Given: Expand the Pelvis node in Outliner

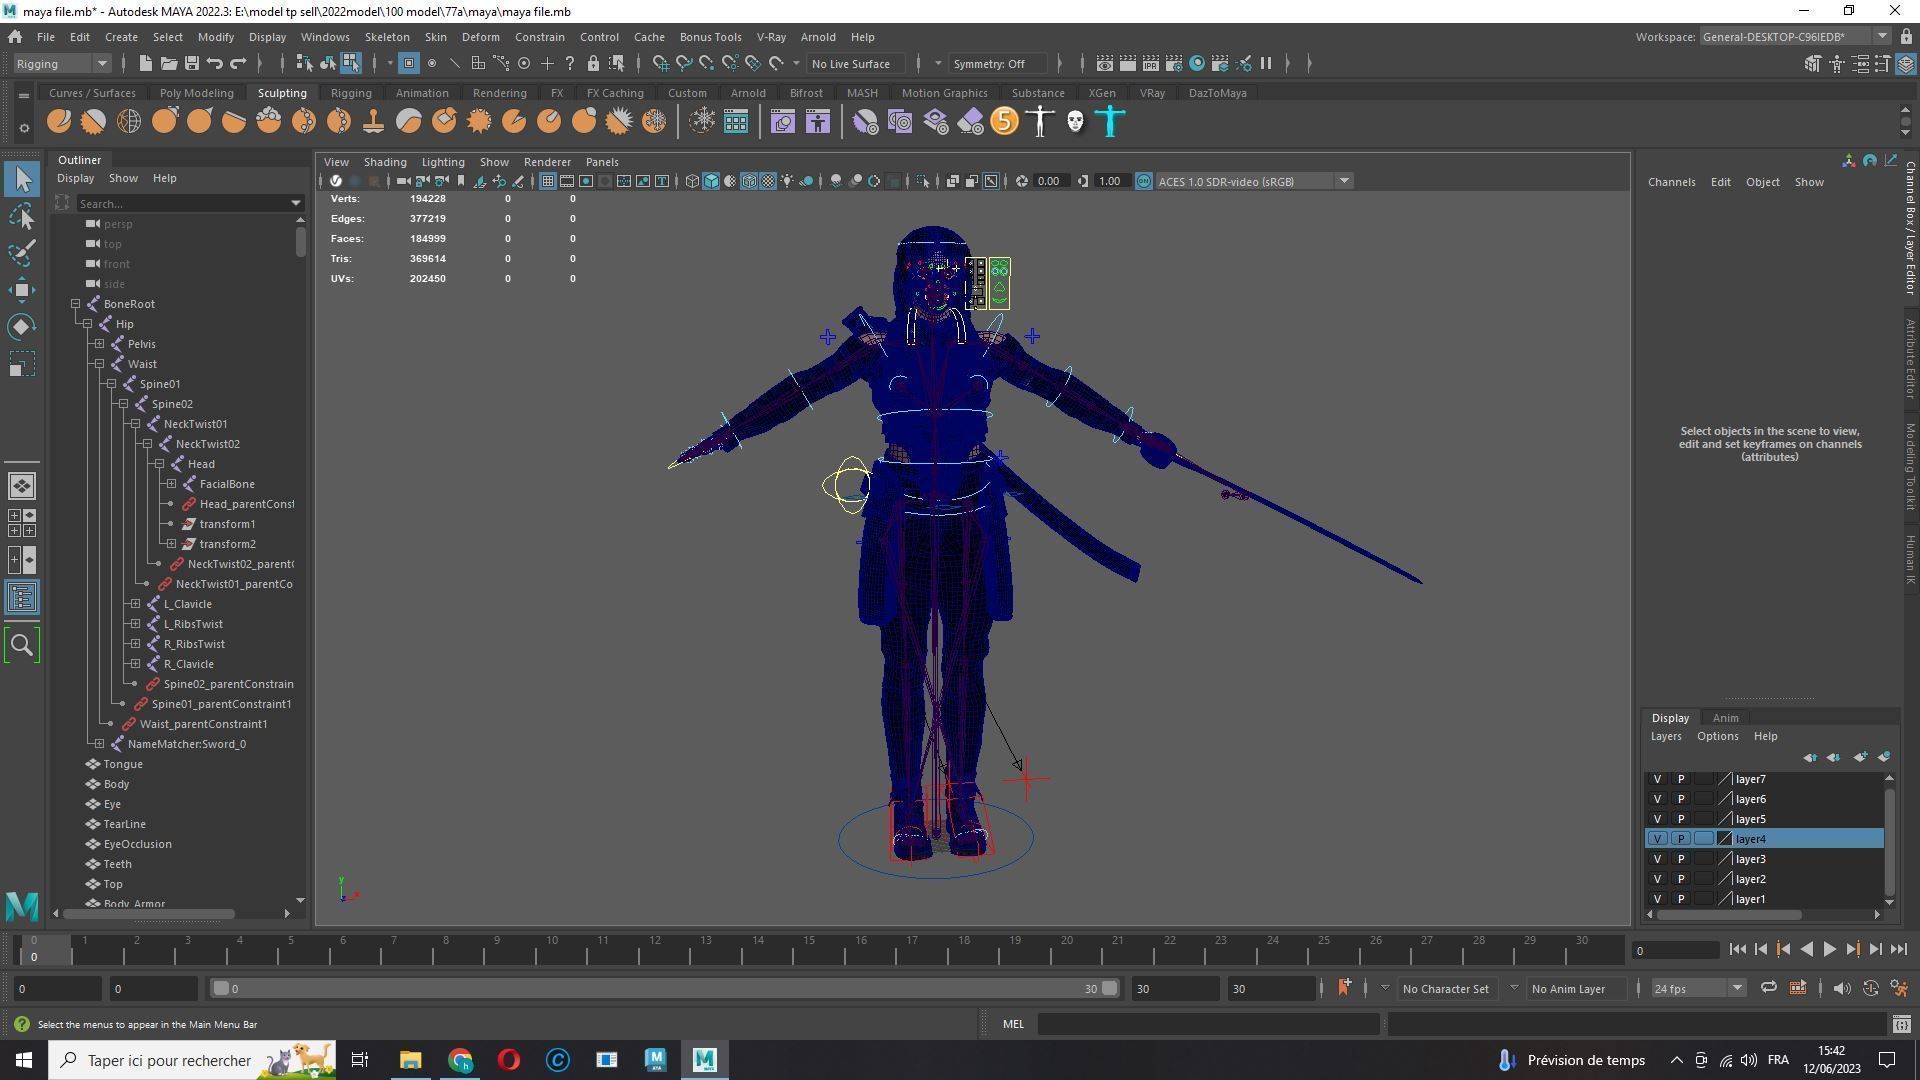Looking at the screenshot, I should coord(99,344).
